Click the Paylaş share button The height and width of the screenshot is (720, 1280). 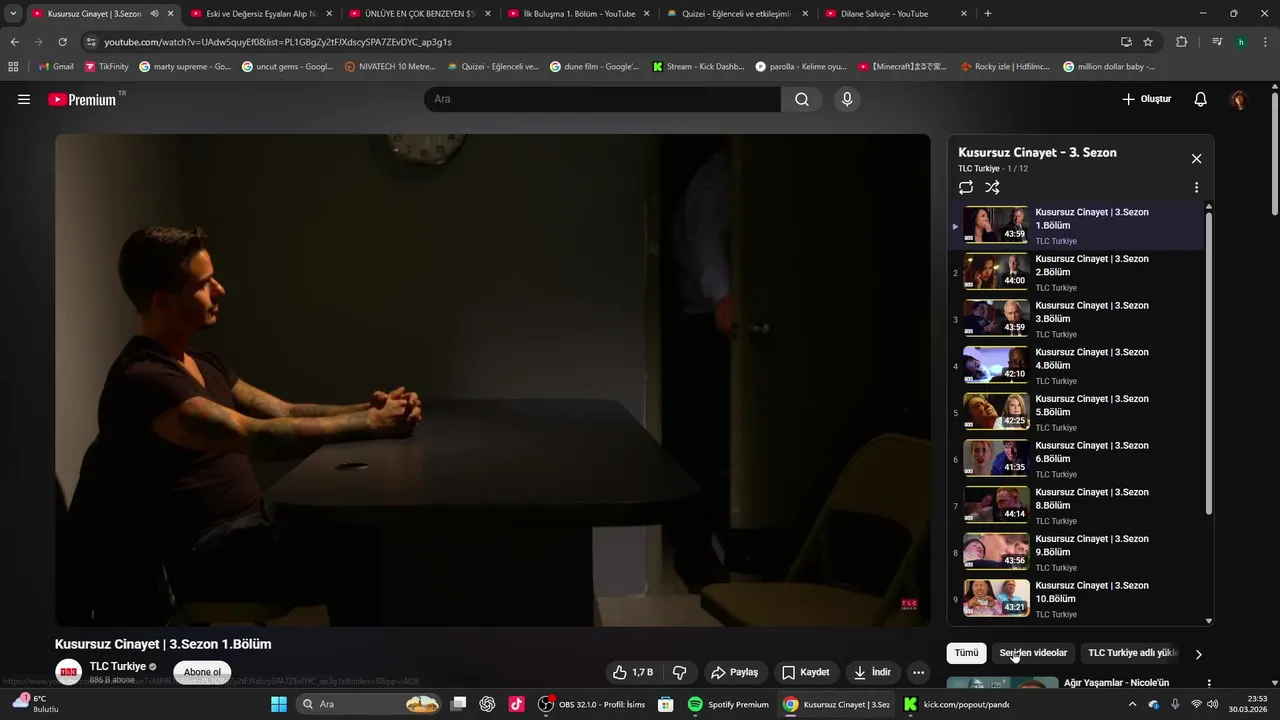[734, 672]
